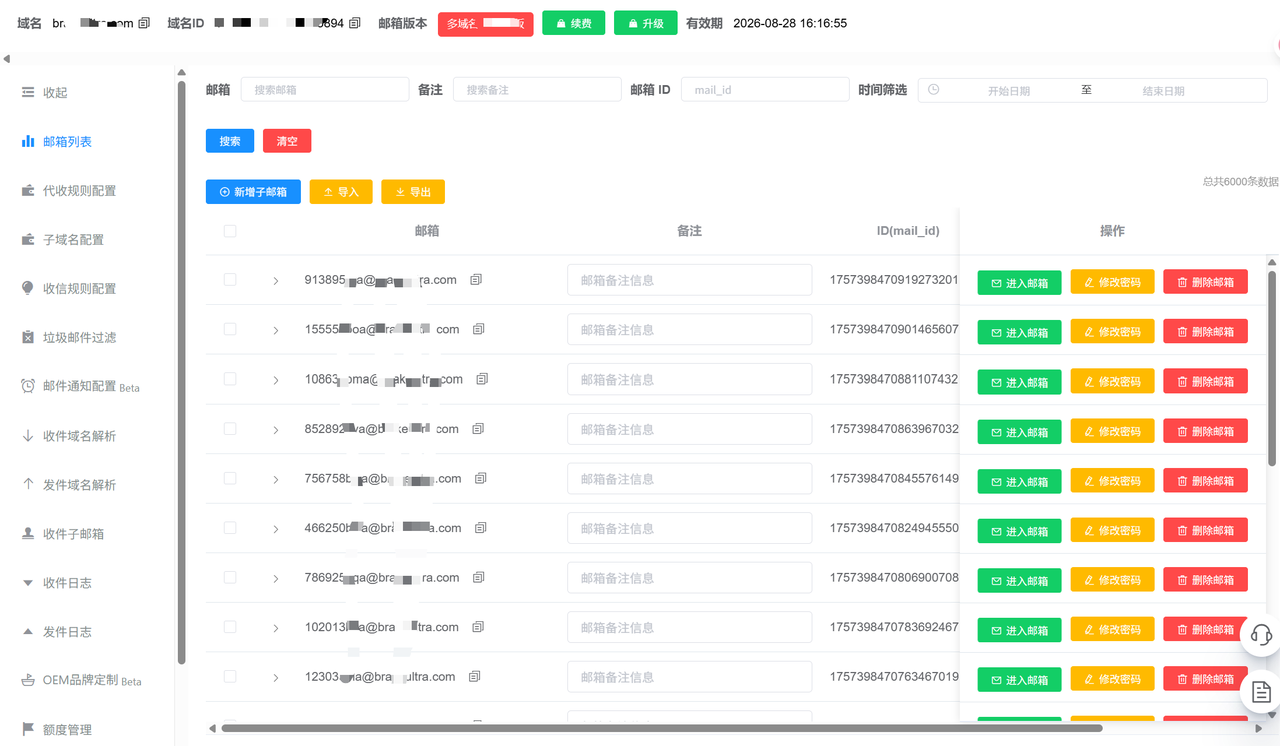1280x746 pixels.
Task: Select all rows with header checkbox
Action: click(230, 231)
